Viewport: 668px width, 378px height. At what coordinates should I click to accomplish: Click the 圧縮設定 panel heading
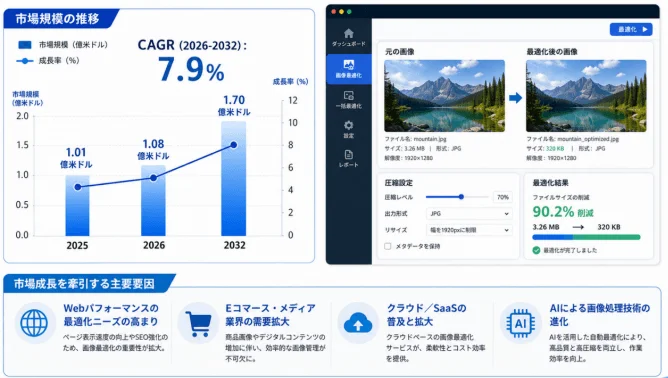[x=399, y=183]
